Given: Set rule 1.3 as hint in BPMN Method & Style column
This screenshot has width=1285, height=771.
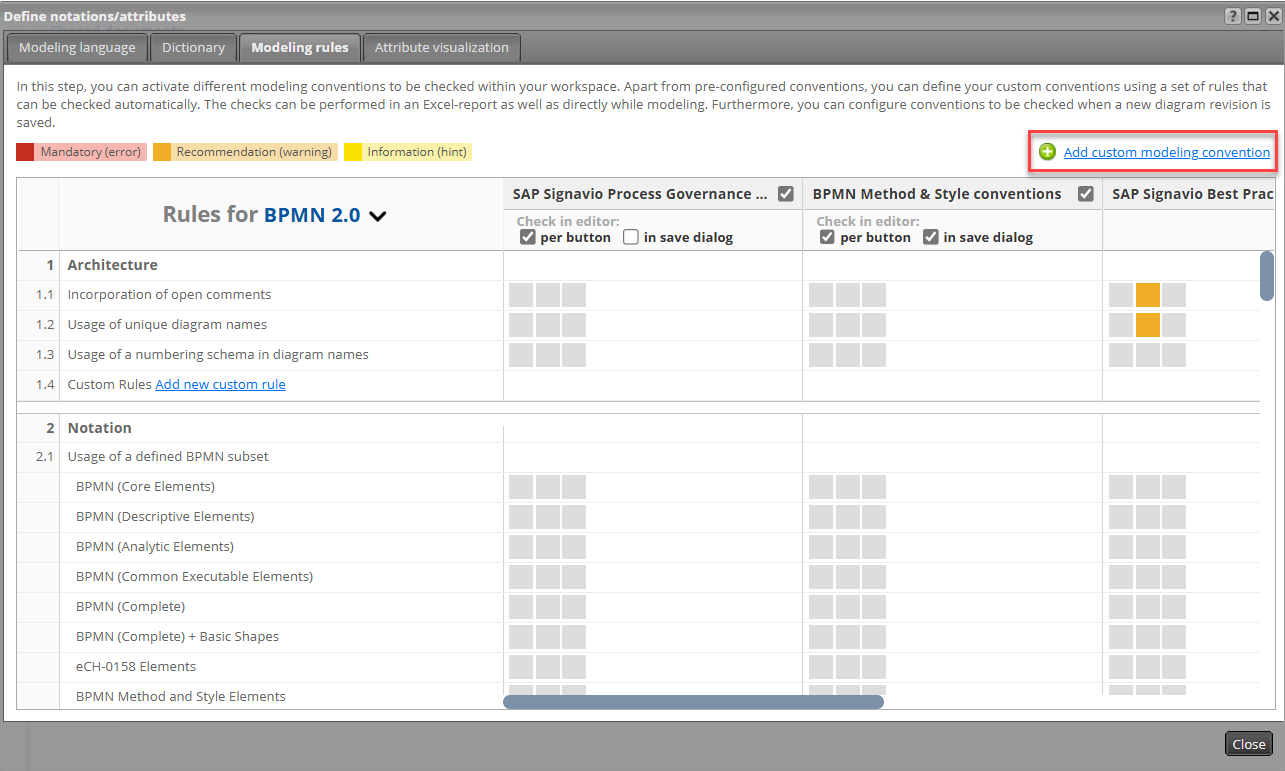Looking at the screenshot, I should (873, 355).
